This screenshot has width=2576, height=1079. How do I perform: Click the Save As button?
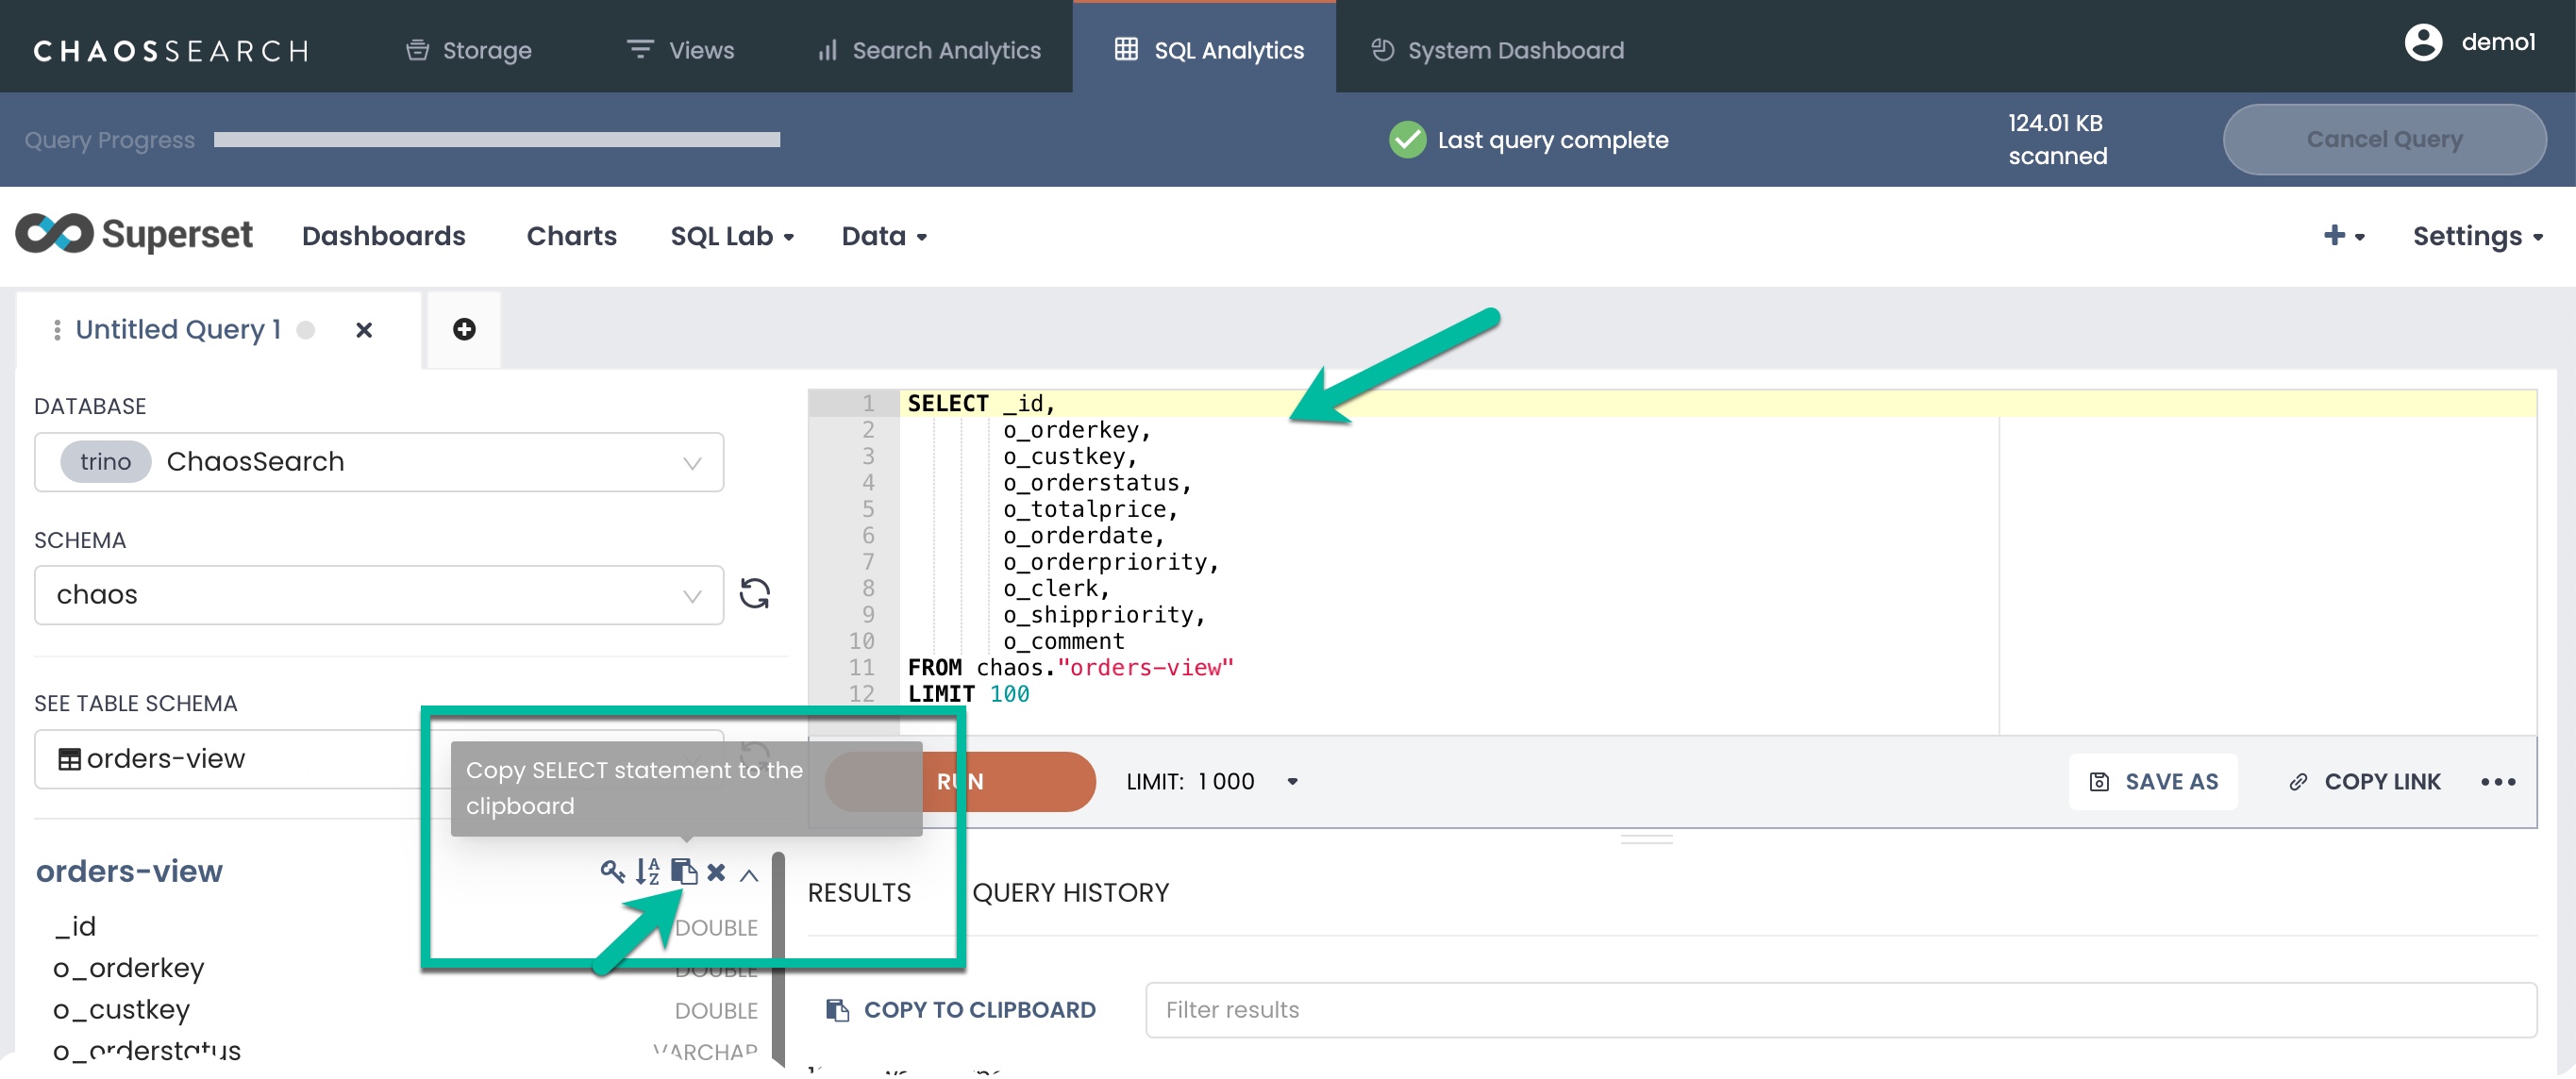pyautogui.click(x=2153, y=782)
